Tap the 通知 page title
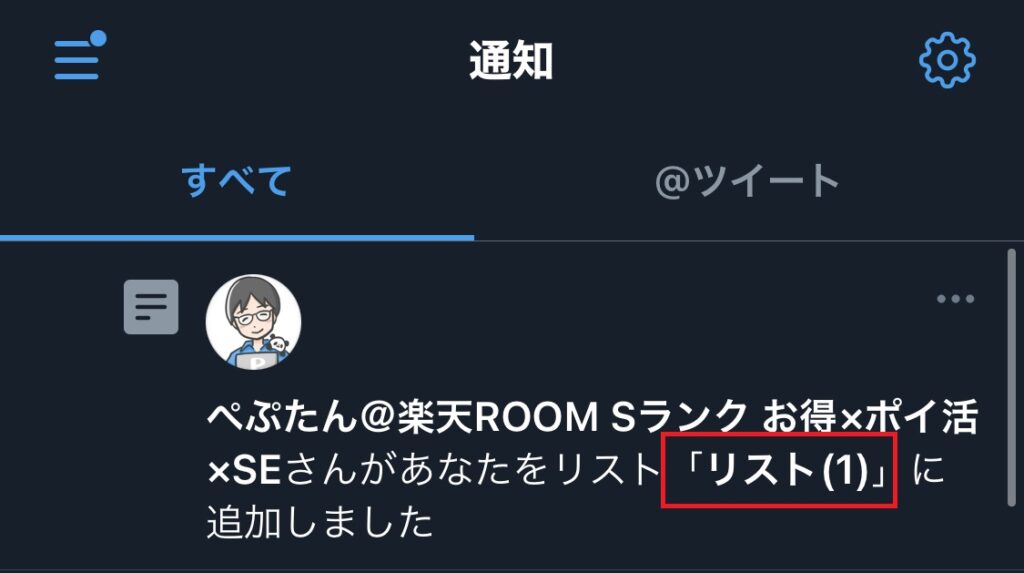This screenshot has width=1024, height=573. 511,60
